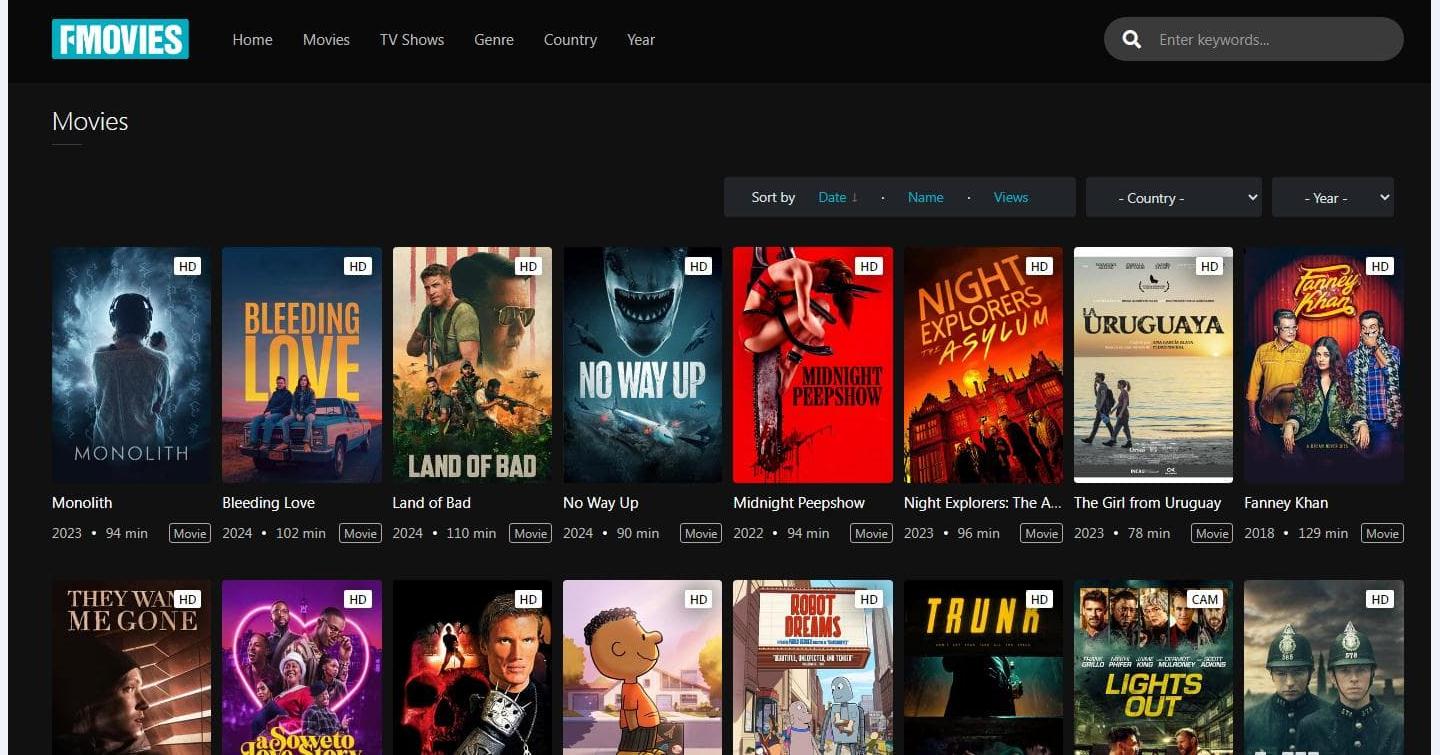Select the Robot Dreams poster thumbnail
This screenshot has height=755, width=1440.
click(x=813, y=667)
